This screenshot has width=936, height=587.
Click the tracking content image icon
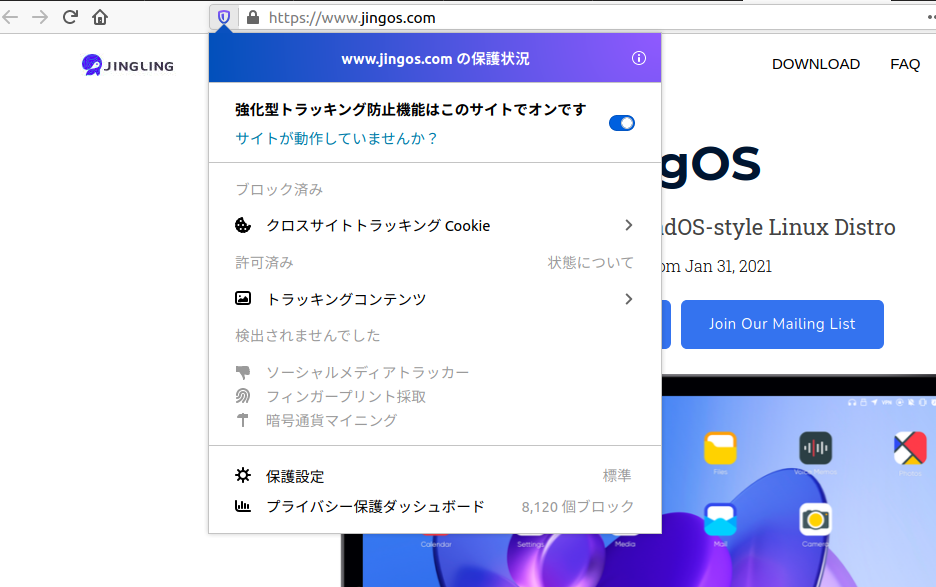tap(243, 298)
